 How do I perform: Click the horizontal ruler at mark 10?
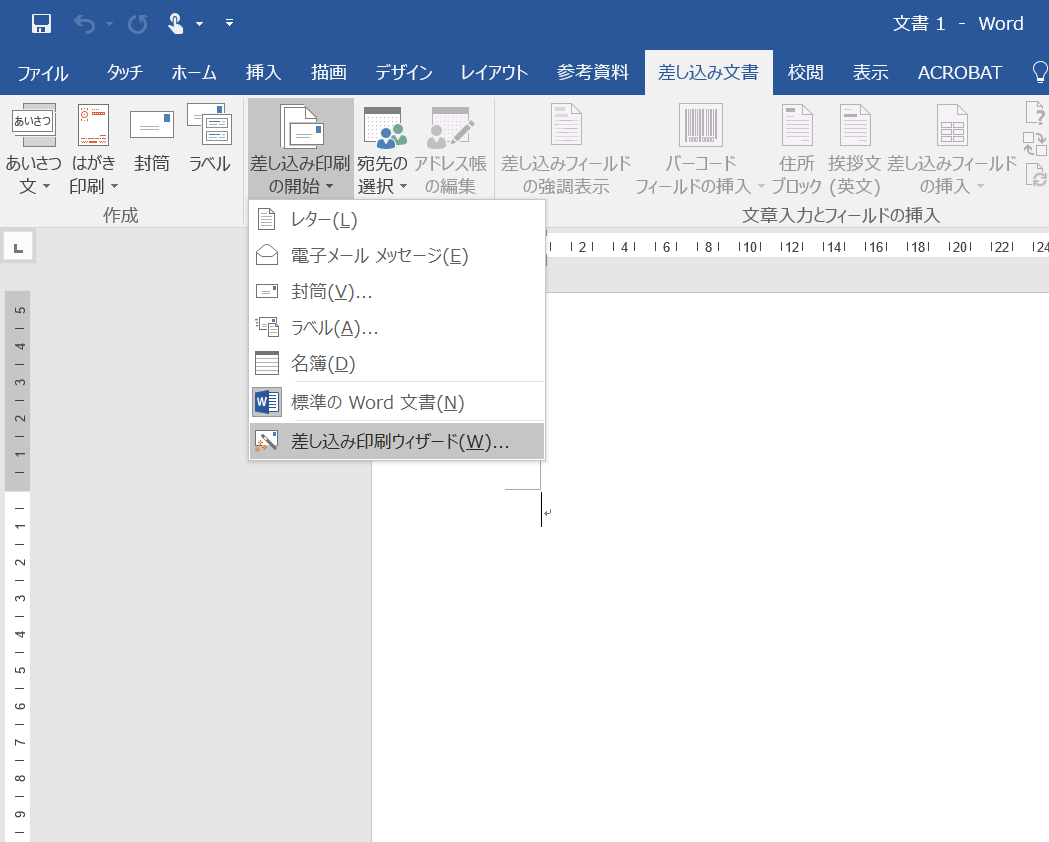click(750, 247)
